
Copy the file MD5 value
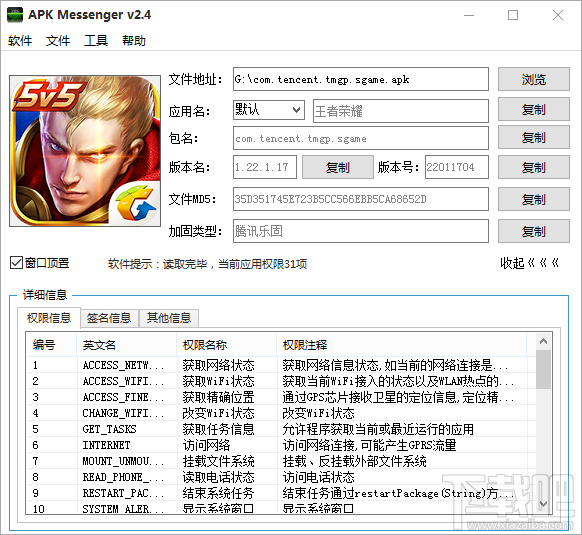tap(534, 199)
